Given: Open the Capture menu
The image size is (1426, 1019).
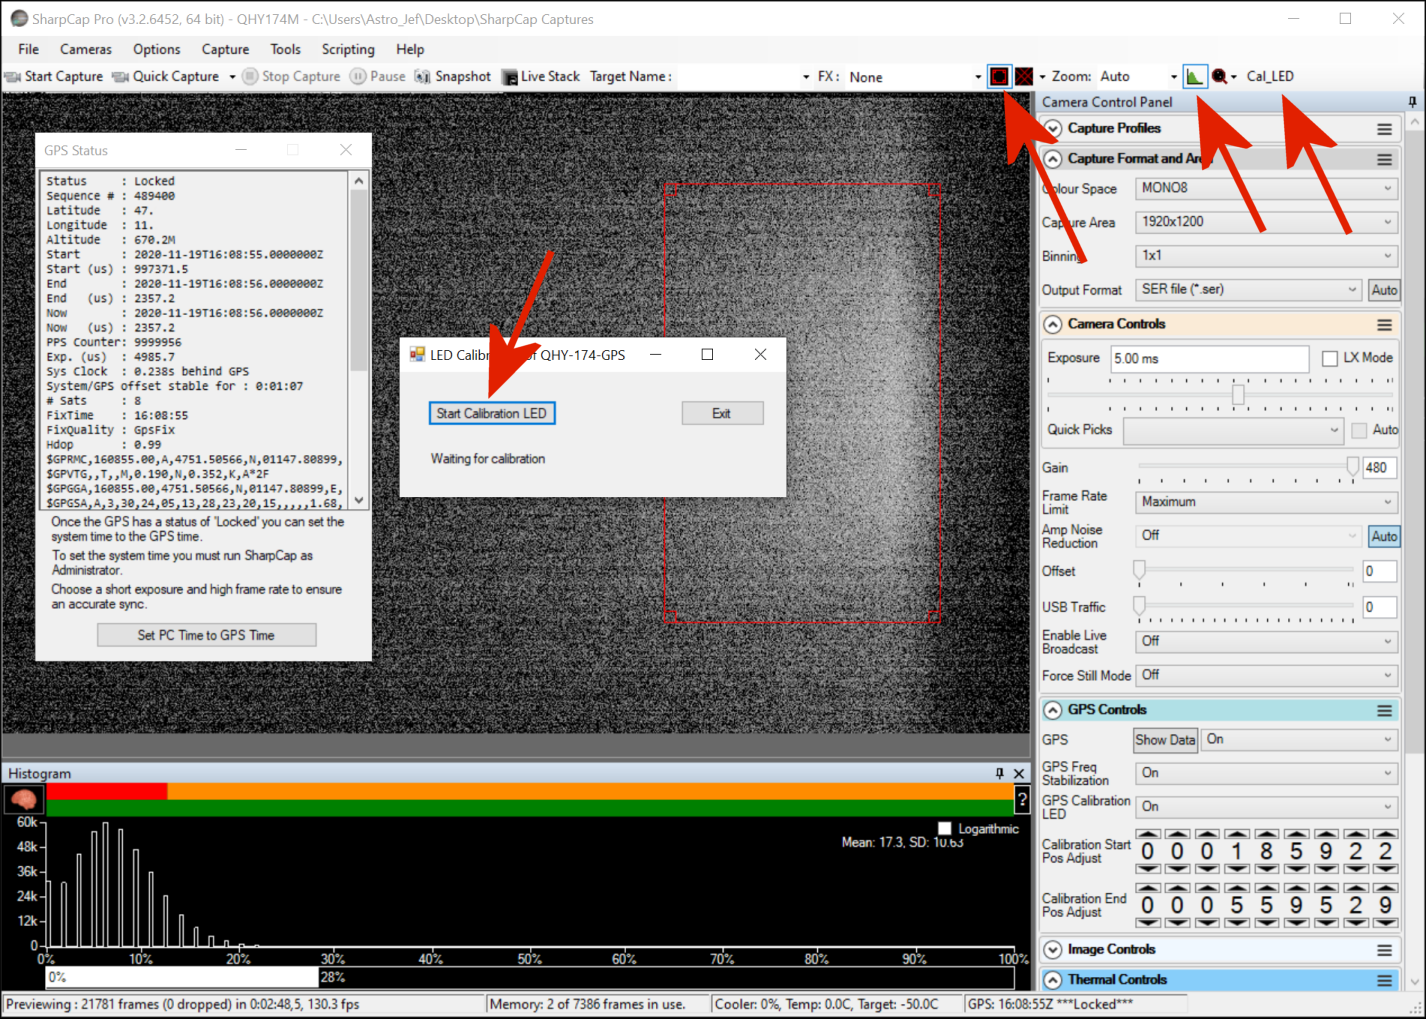Looking at the screenshot, I should click(225, 49).
